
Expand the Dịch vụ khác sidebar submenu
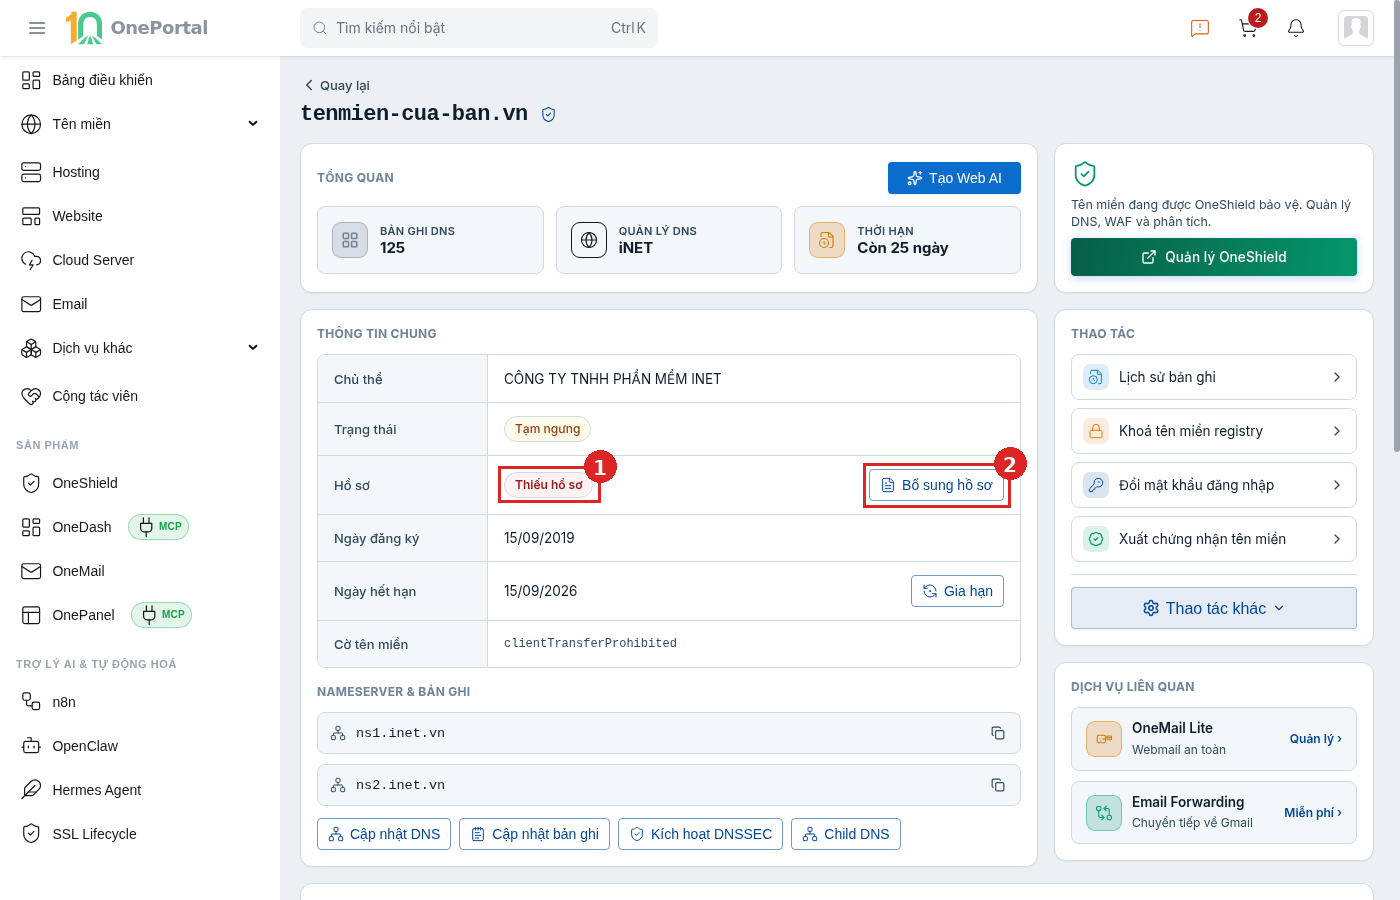(x=253, y=348)
